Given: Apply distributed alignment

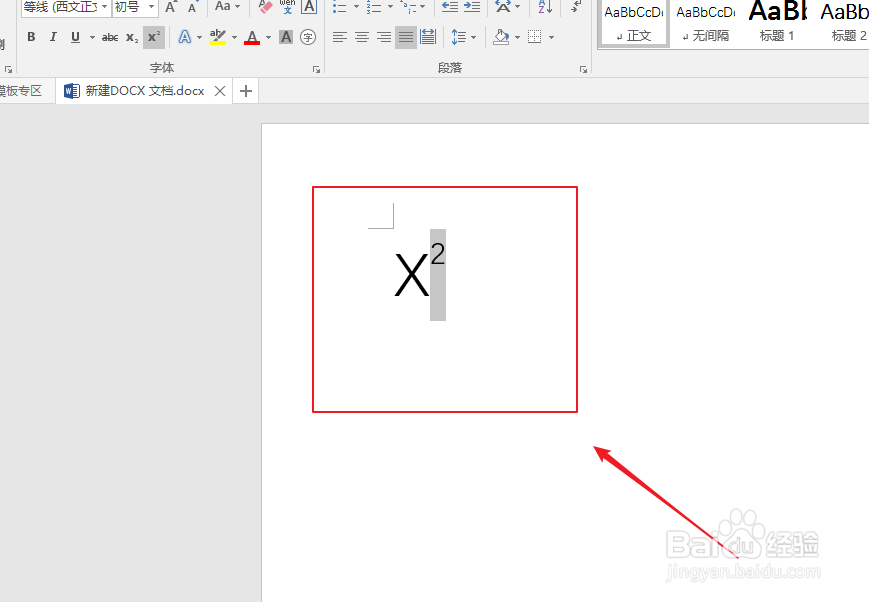Looking at the screenshot, I should click(428, 37).
